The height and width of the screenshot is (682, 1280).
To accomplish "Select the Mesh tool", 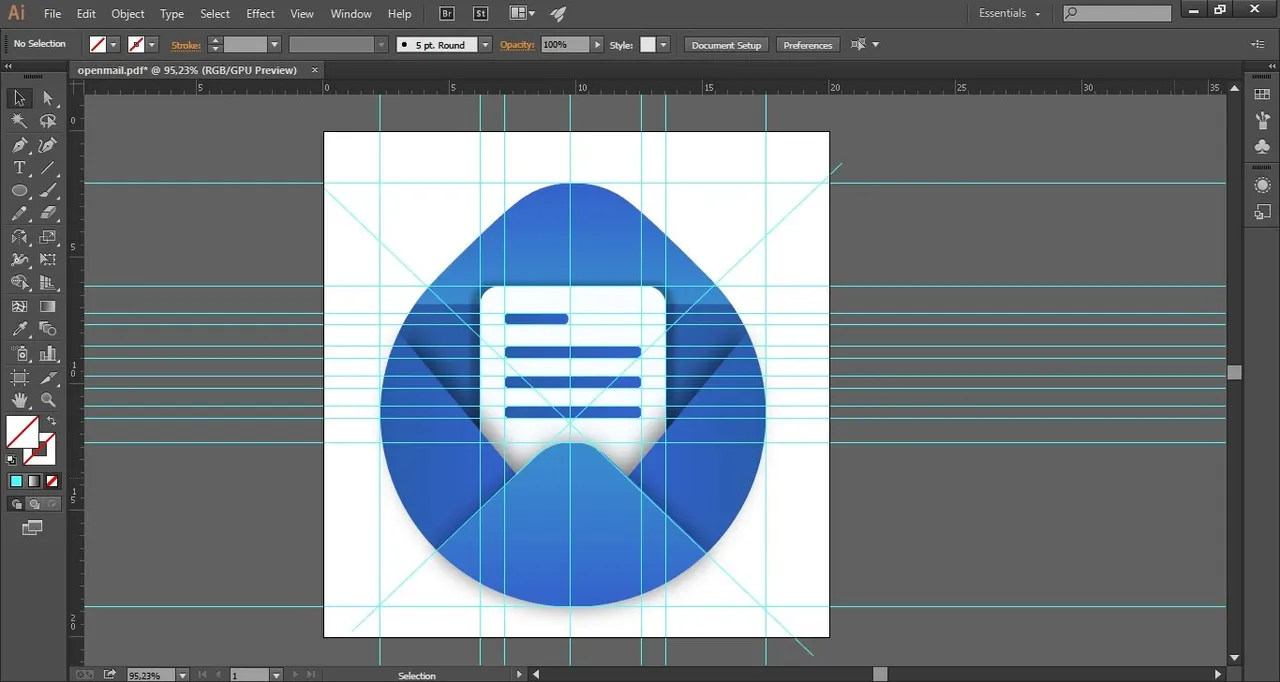I will coord(19,306).
